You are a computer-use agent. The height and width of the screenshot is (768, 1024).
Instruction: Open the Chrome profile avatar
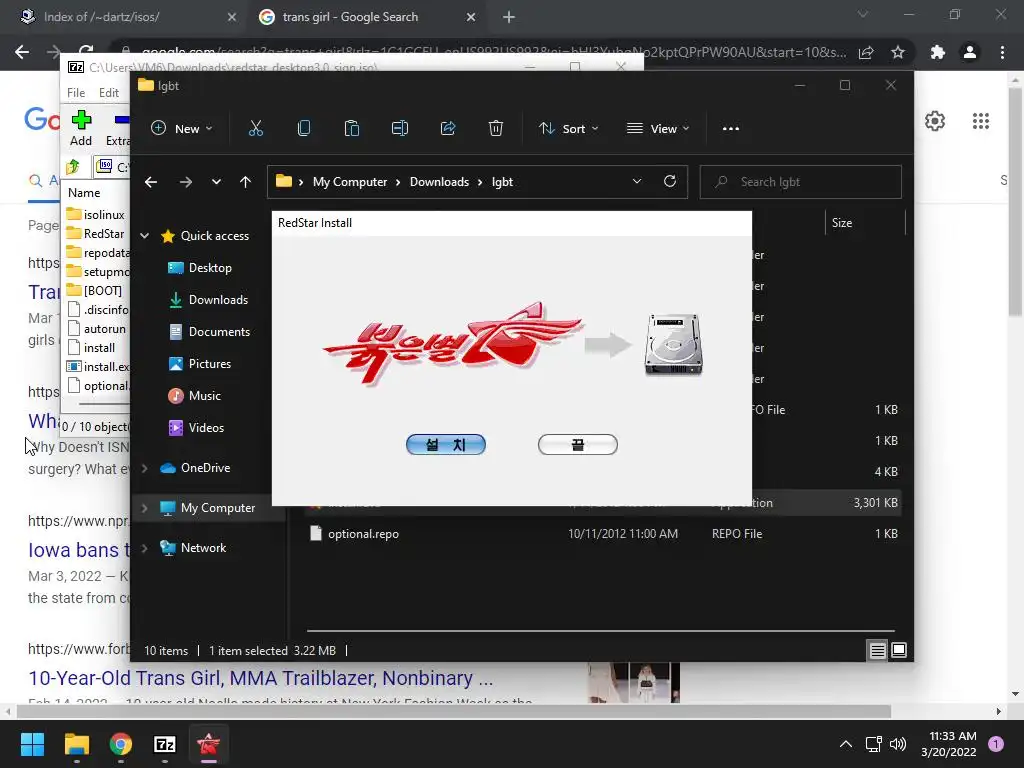pyautogui.click(x=970, y=52)
